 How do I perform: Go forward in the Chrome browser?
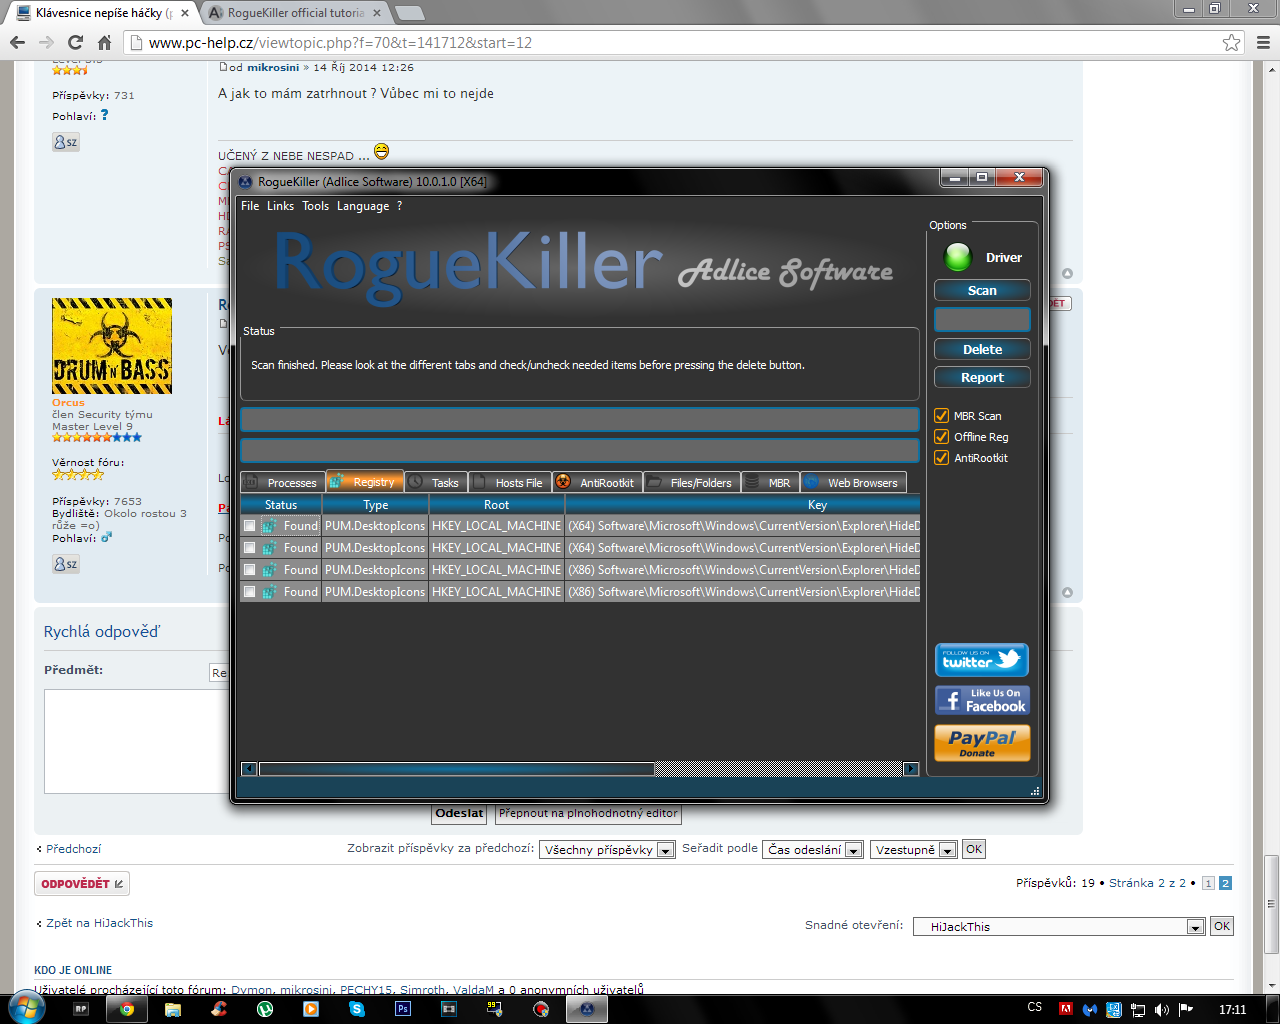click(x=46, y=42)
